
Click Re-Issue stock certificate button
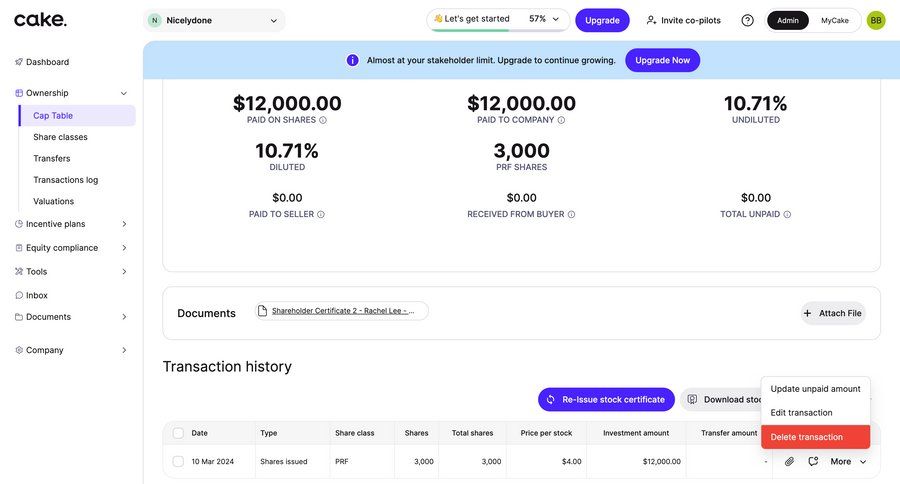(x=604, y=399)
